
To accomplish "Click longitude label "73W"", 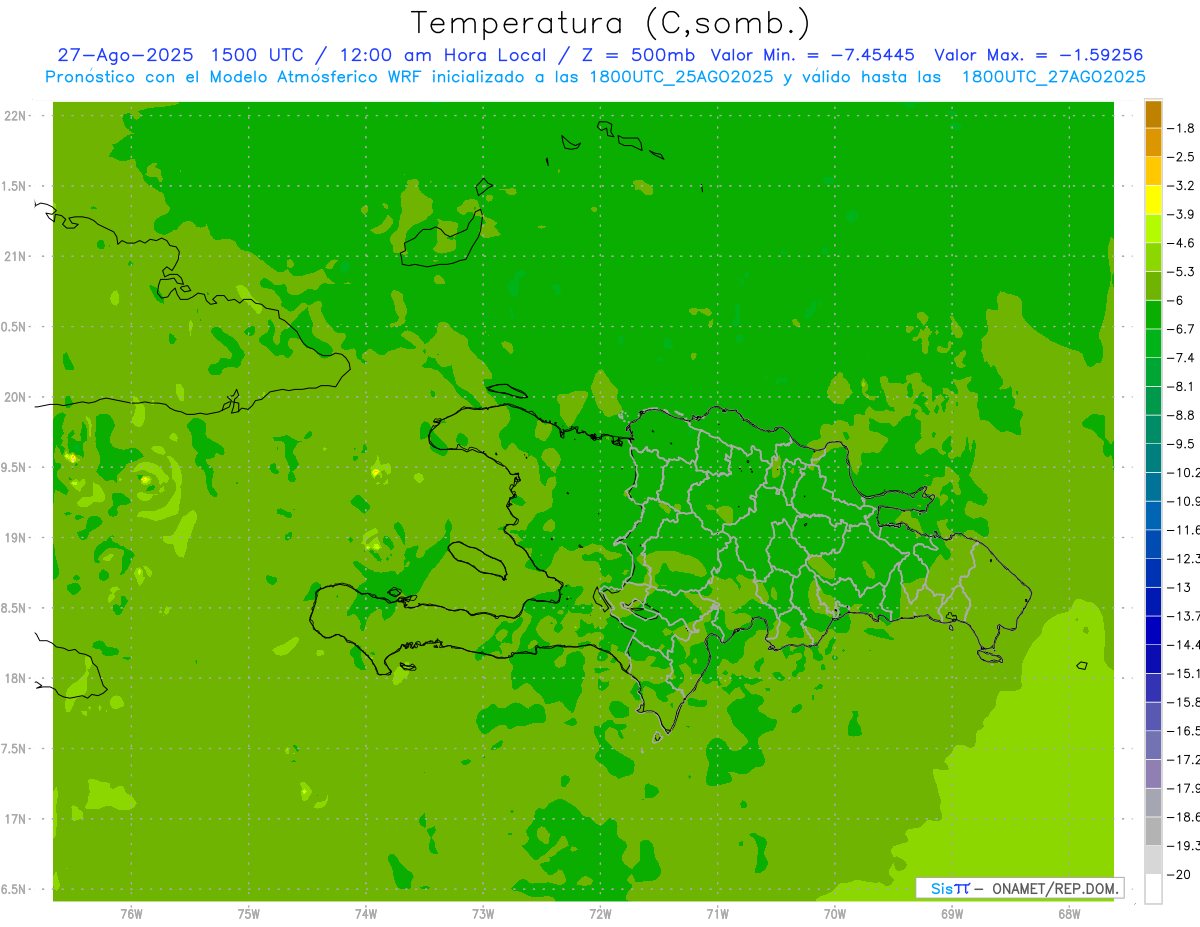I will point(483,914).
